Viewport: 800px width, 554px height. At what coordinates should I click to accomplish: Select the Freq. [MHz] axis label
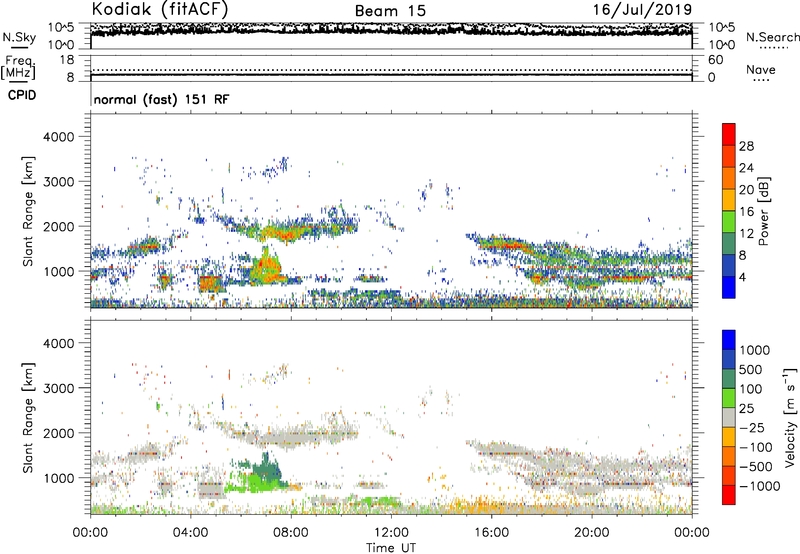coord(18,67)
